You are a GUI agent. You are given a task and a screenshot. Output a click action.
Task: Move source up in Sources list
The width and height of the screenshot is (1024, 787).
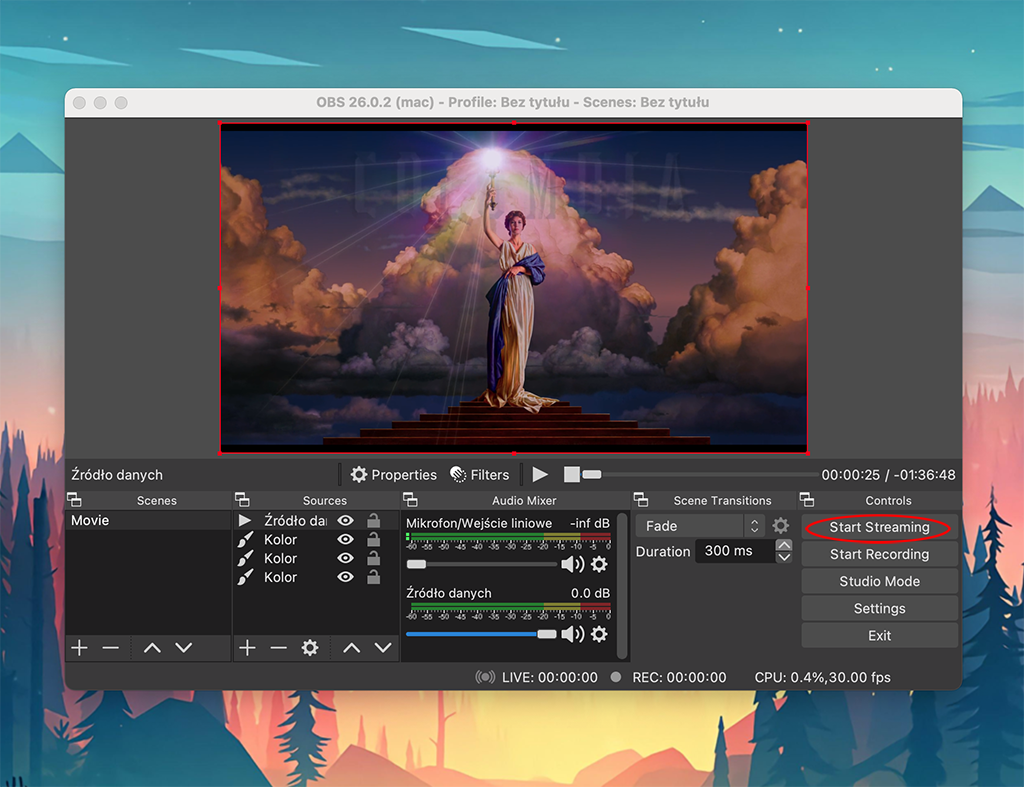[352, 648]
